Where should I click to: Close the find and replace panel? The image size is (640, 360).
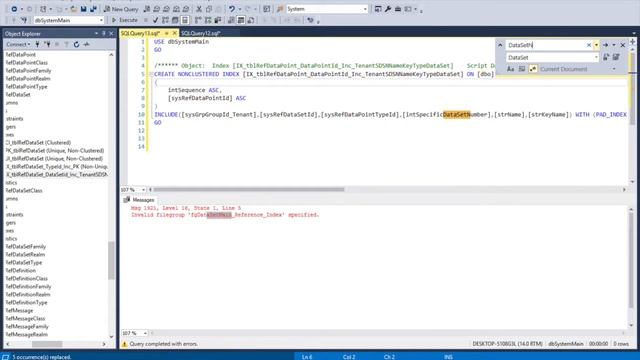[622, 45]
